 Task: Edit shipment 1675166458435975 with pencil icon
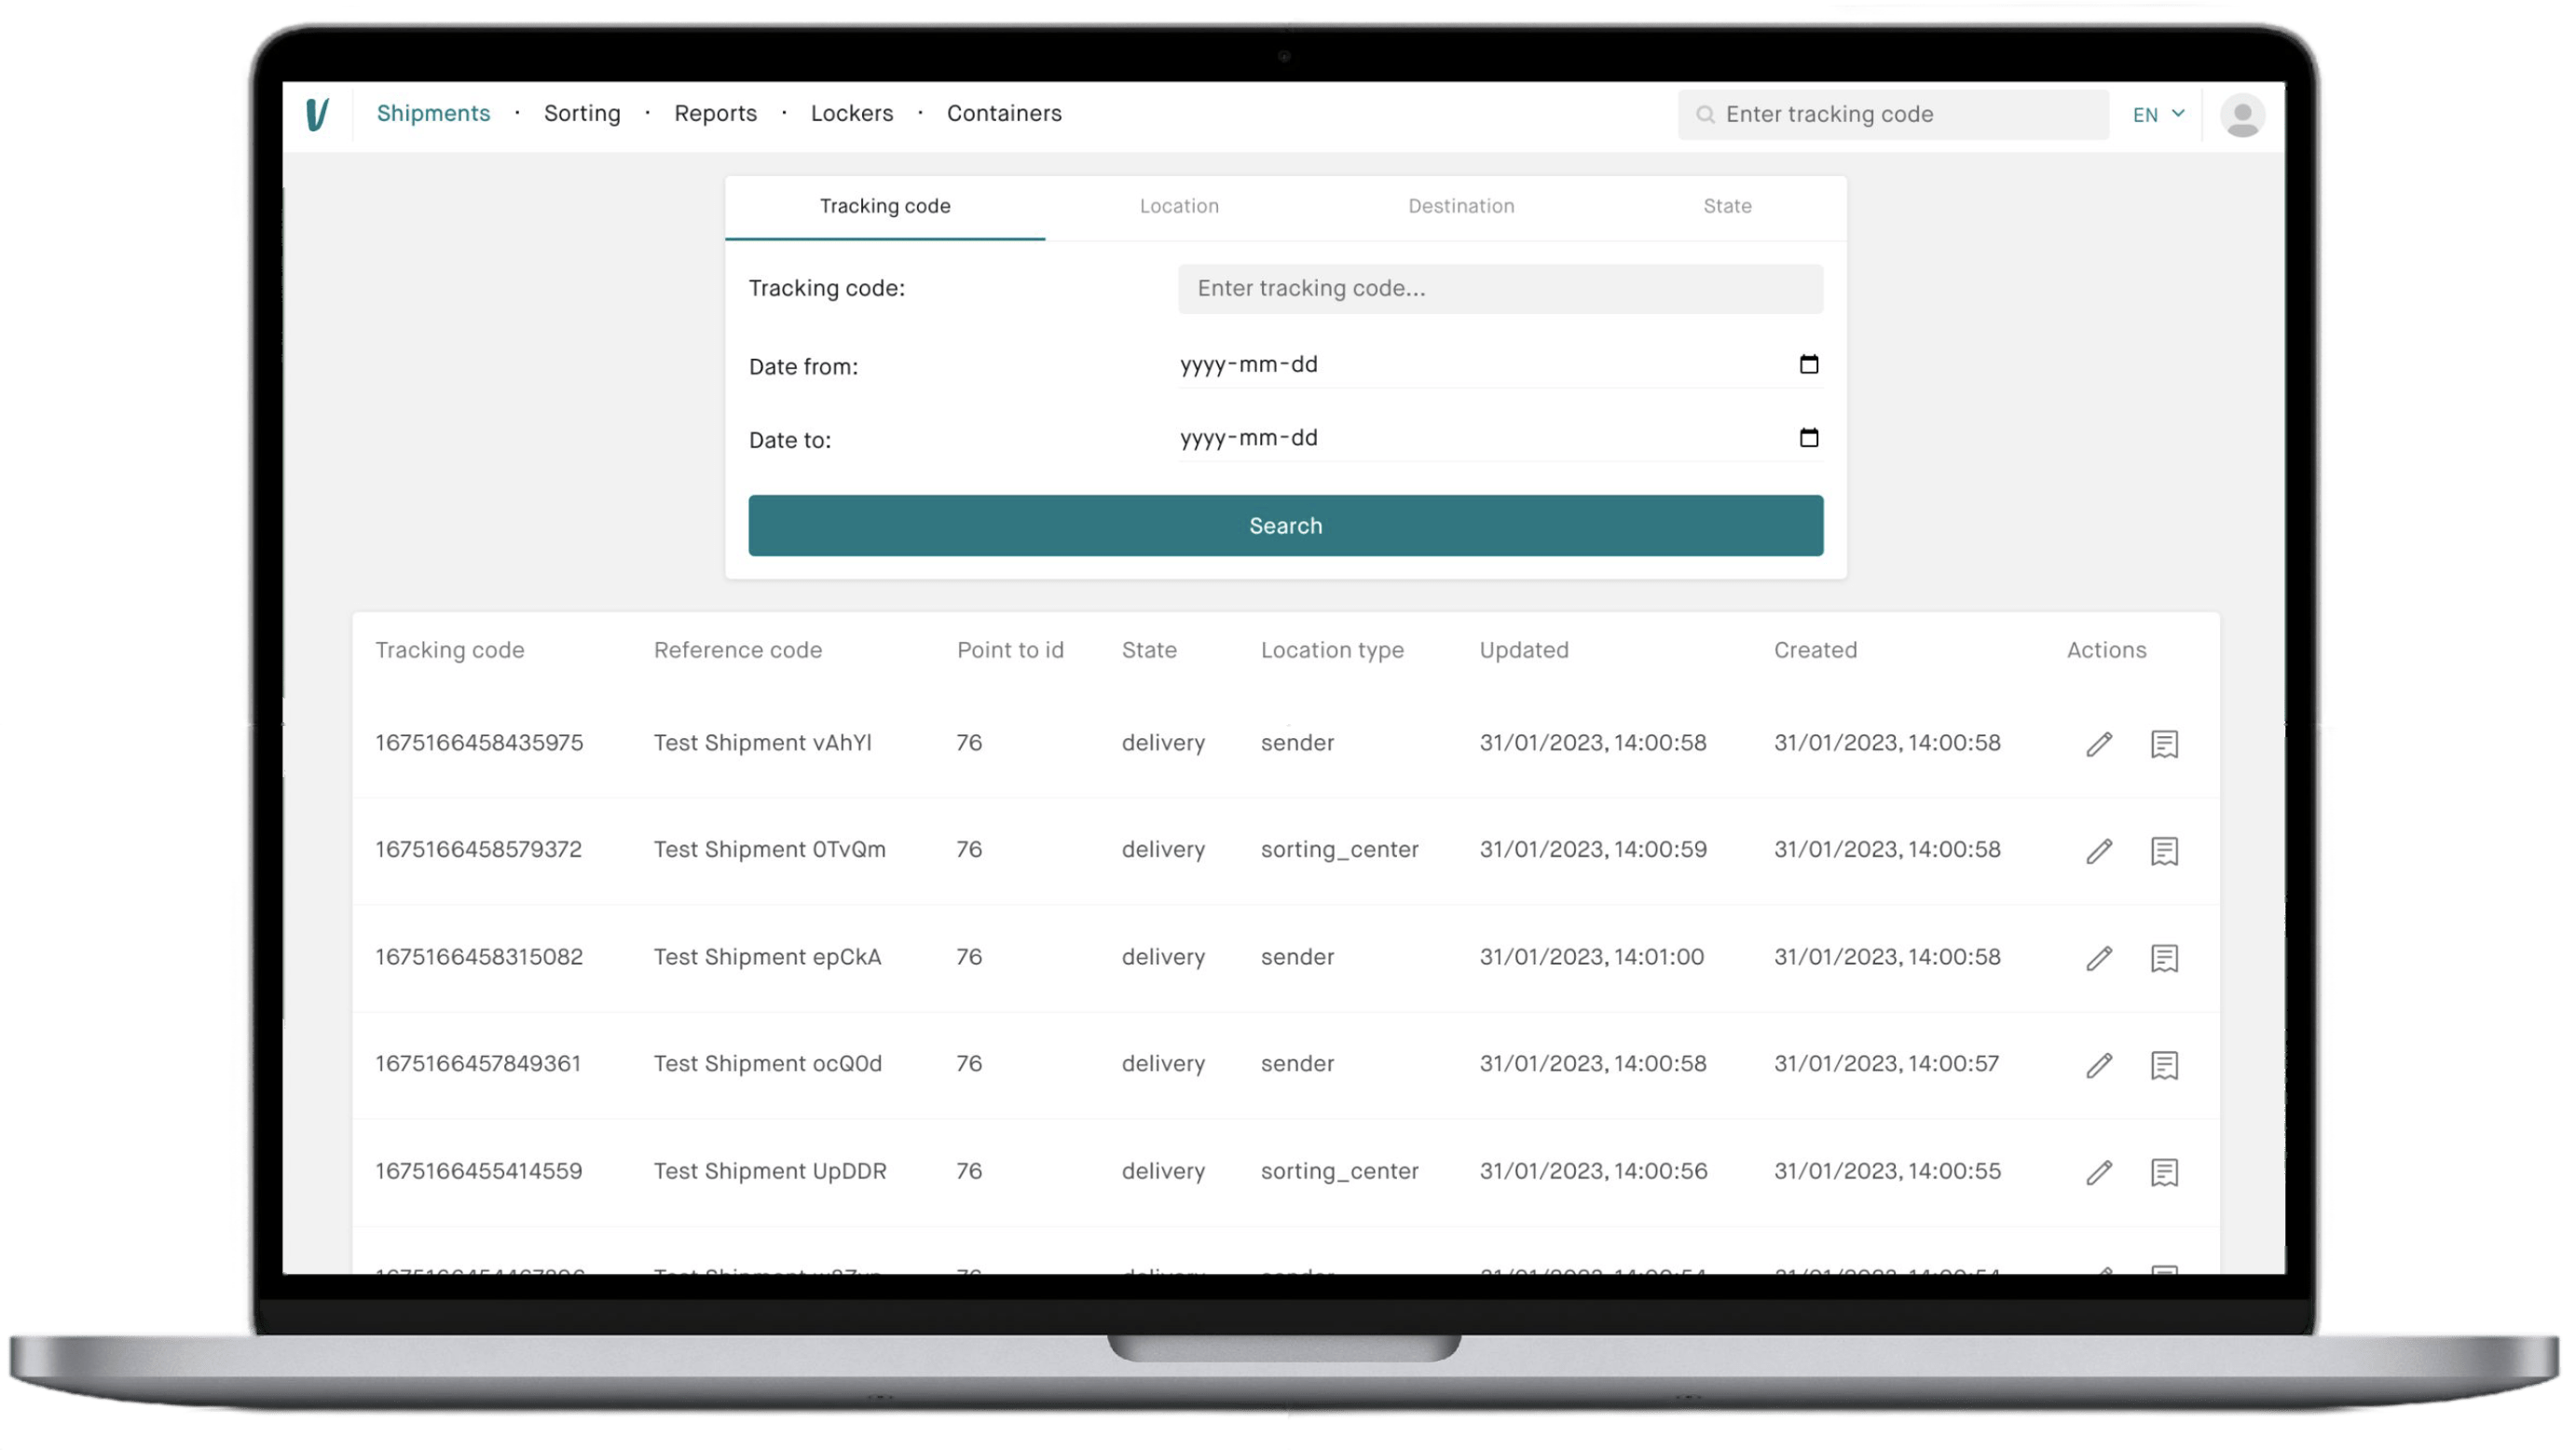[x=2099, y=744]
